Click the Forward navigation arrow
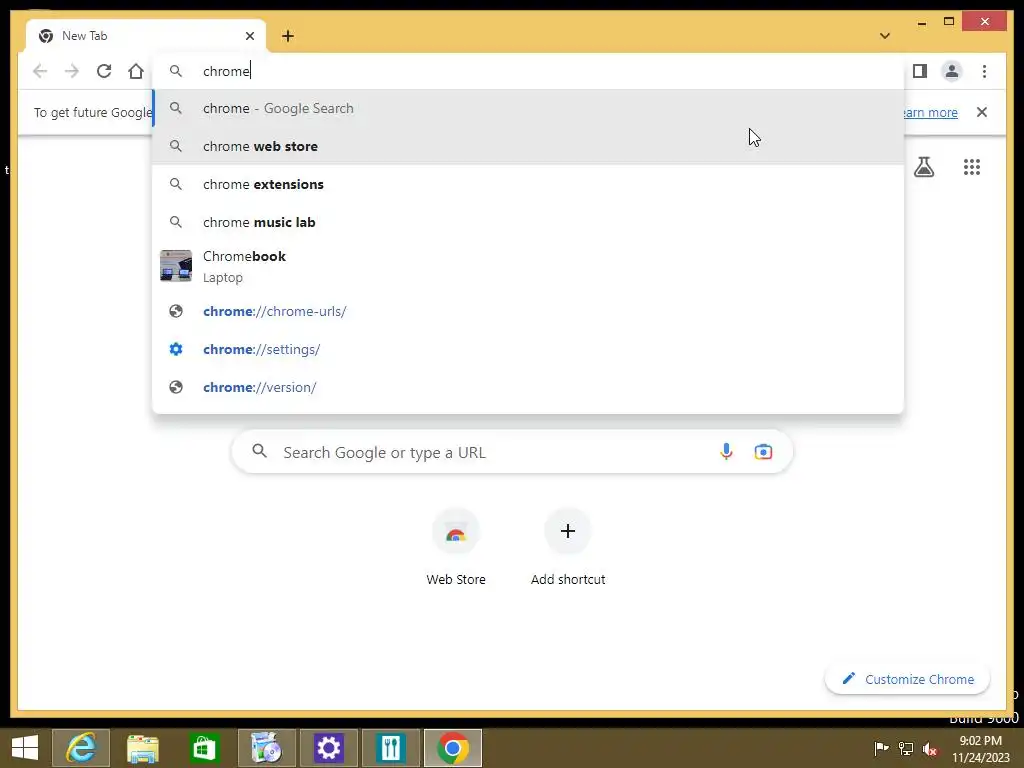Viewport: 1024px width, 768px height. tap(72, 71)
